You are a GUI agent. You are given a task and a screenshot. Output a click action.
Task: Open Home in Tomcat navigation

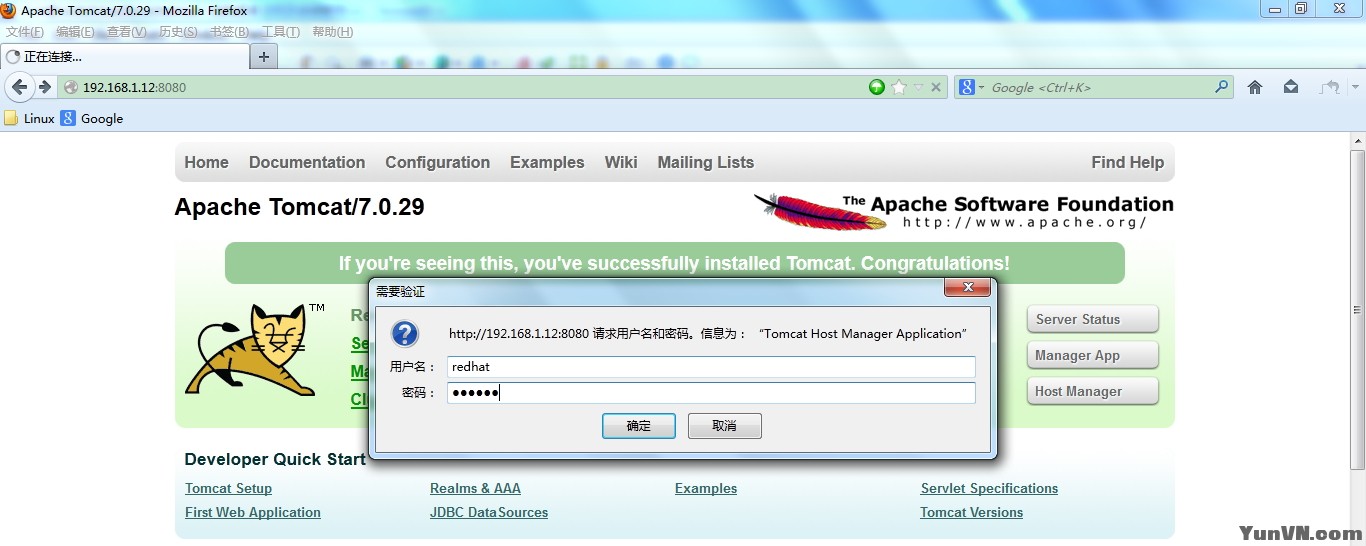[x=206, y=162]
